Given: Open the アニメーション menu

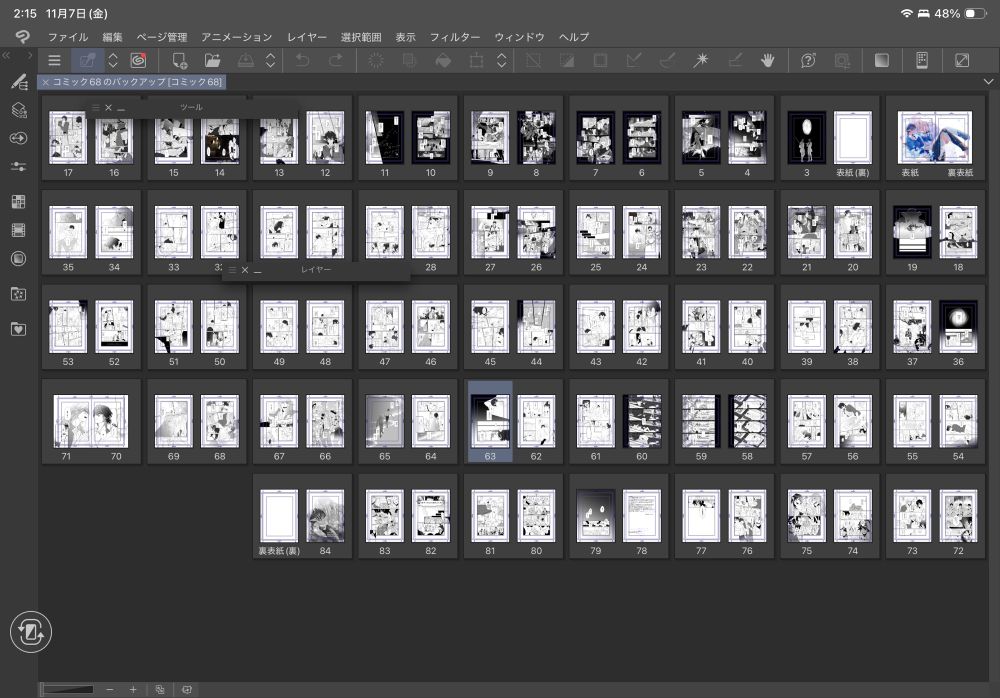Looking at the screenshot, I should [x=237, y=37].
